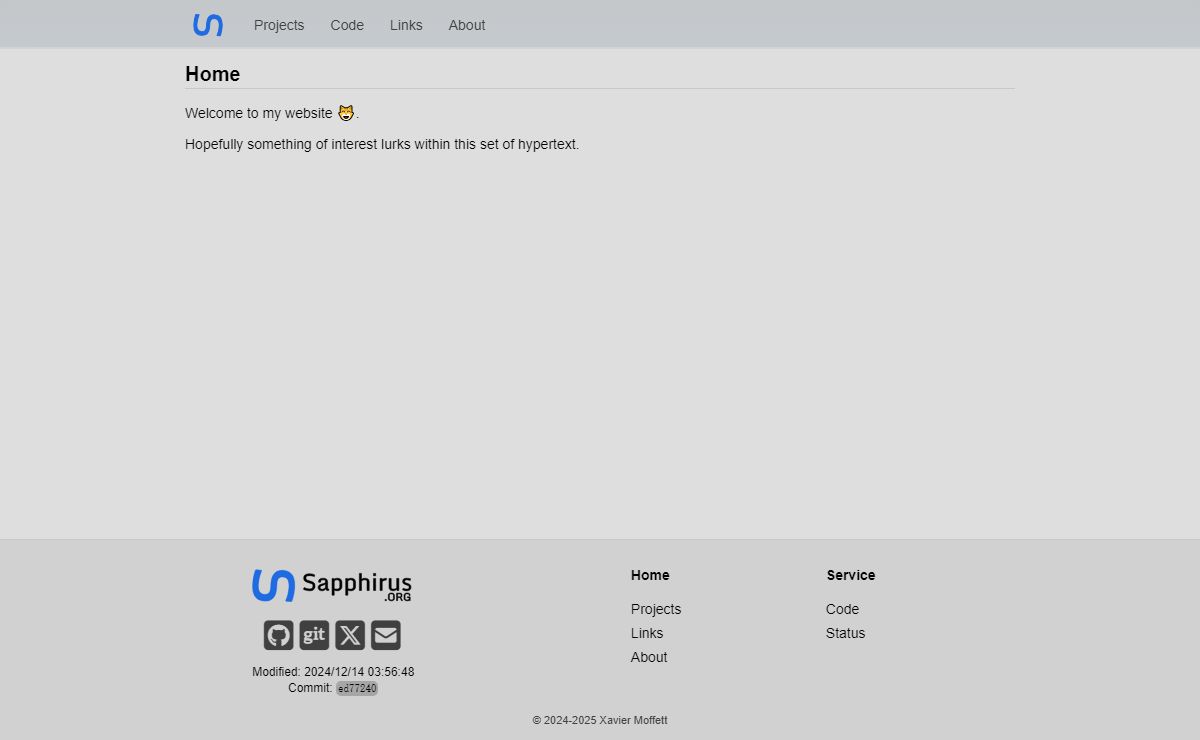Screen dimensions: 1200x740
Task: Go to Code in the top navigation bar
Action: coord(347,25)
